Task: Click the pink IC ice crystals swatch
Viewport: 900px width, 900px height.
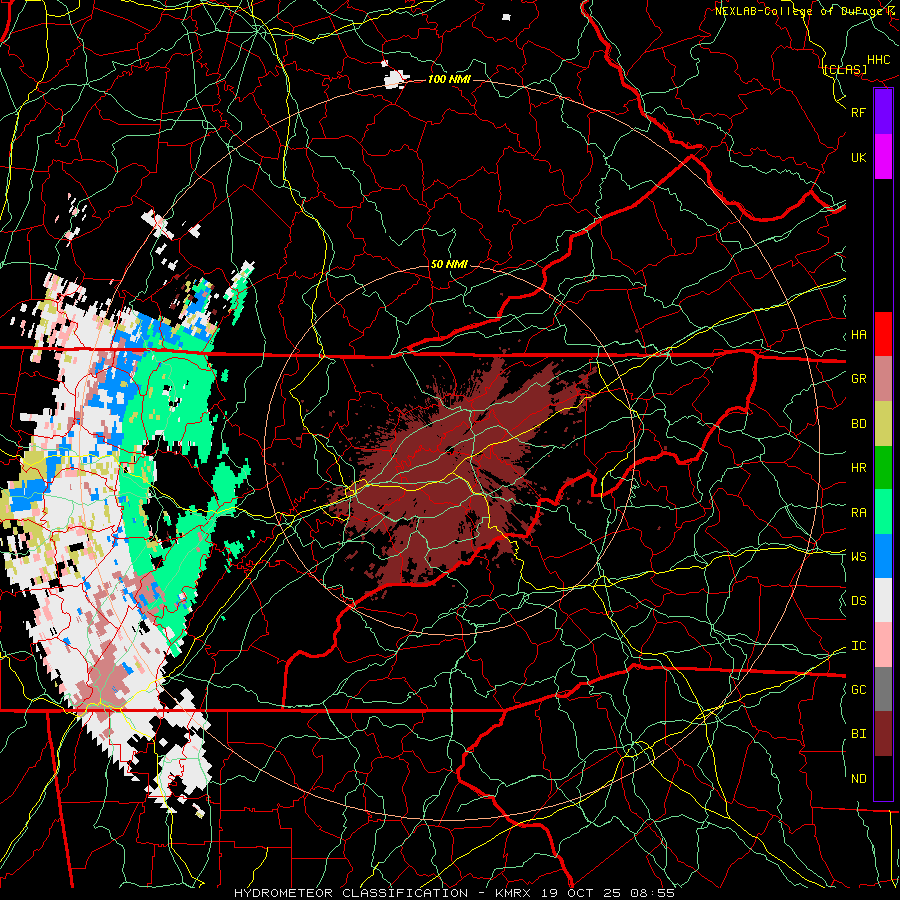Action: click(883, 645)
